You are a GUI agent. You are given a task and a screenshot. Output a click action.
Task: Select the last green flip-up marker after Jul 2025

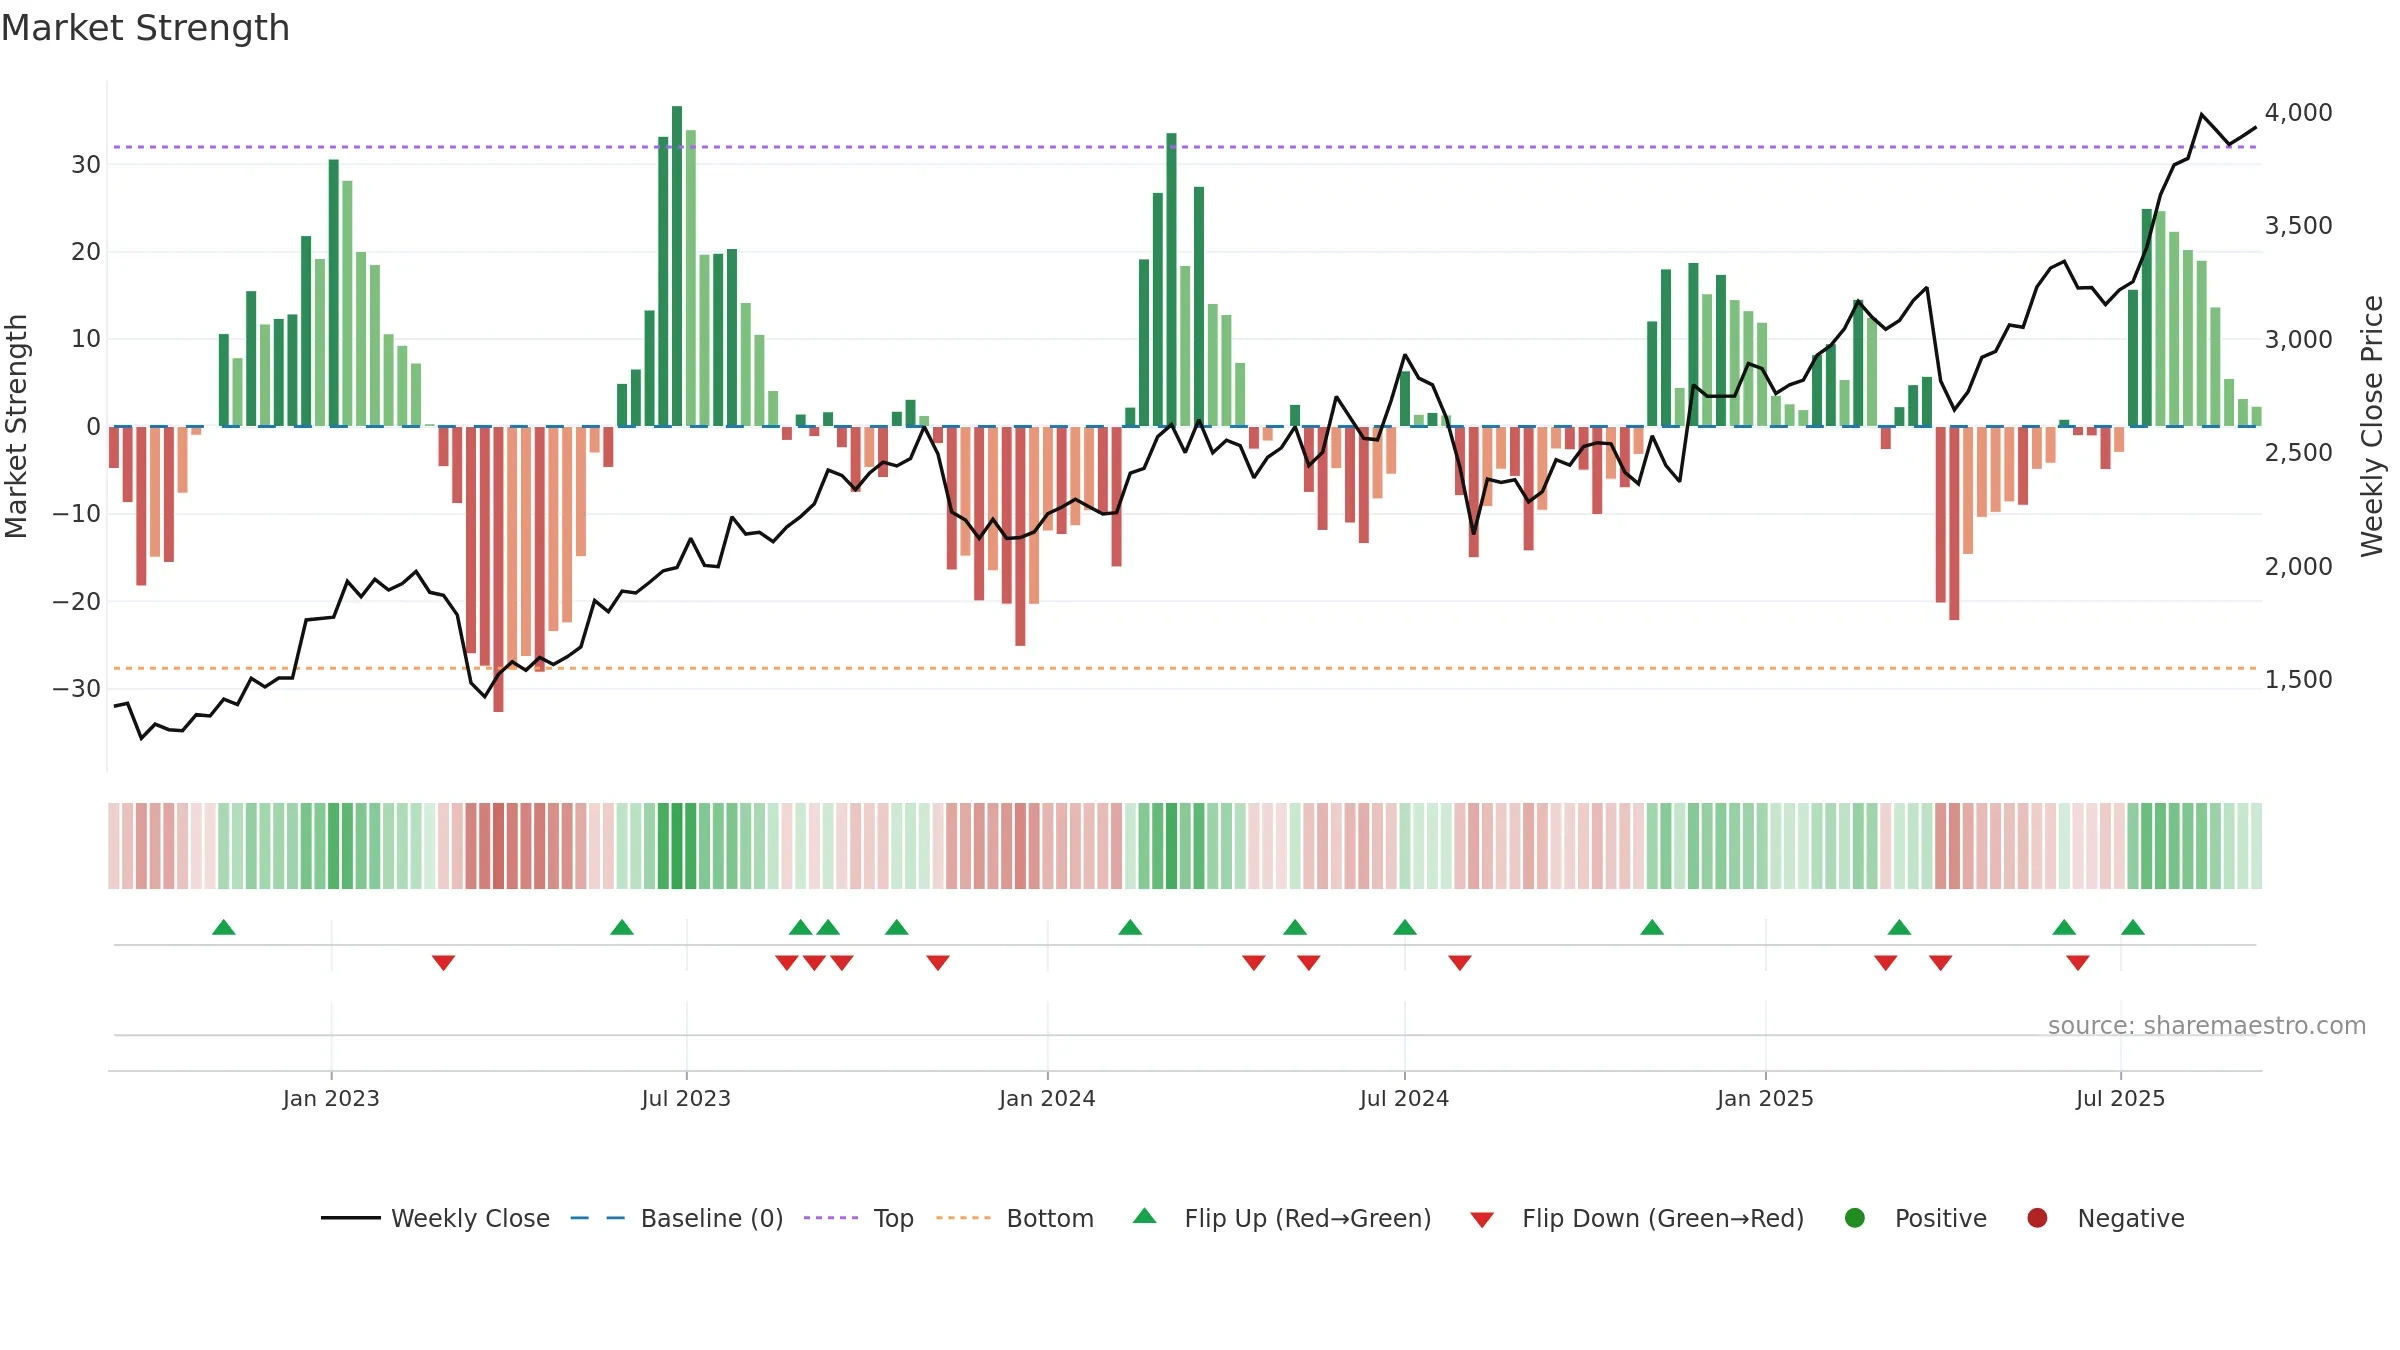2133,928
